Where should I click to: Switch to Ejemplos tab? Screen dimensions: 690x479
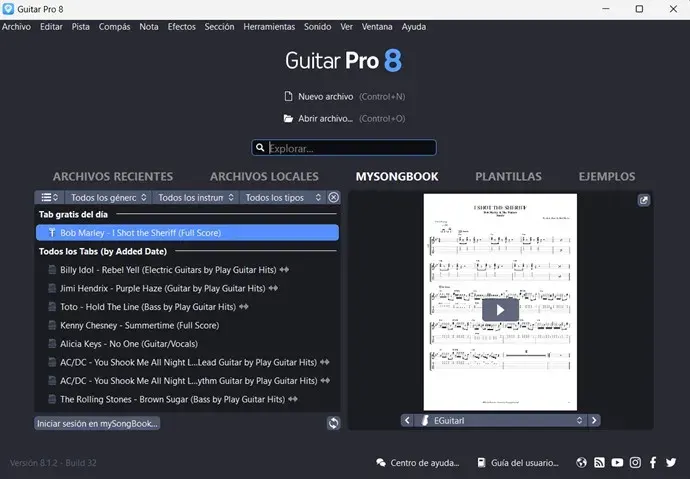[607, 176]
